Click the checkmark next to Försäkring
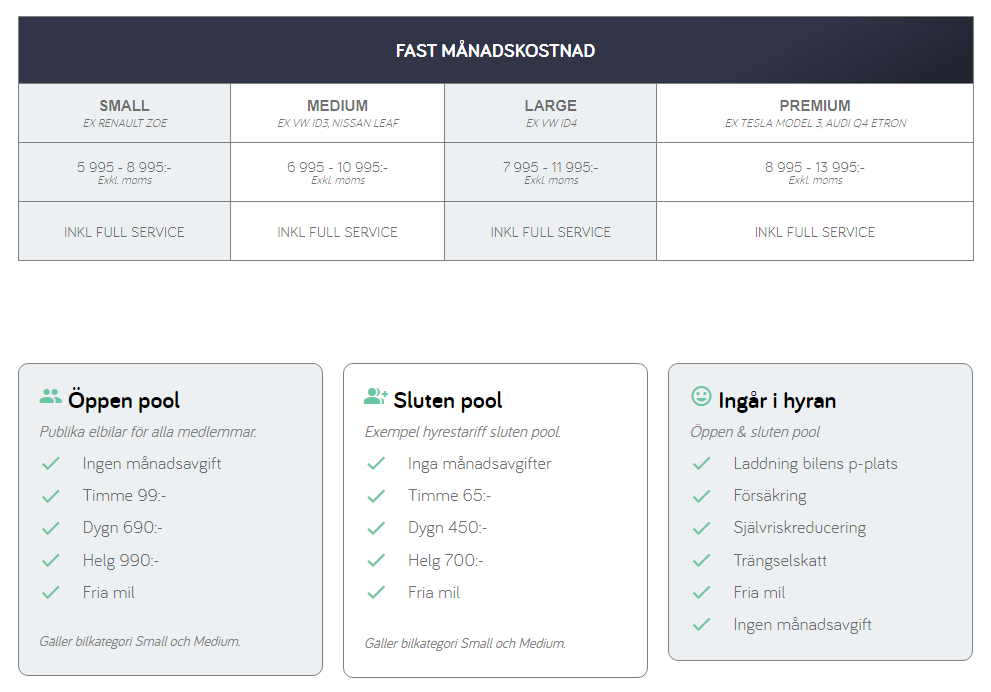 coord(701,496)
